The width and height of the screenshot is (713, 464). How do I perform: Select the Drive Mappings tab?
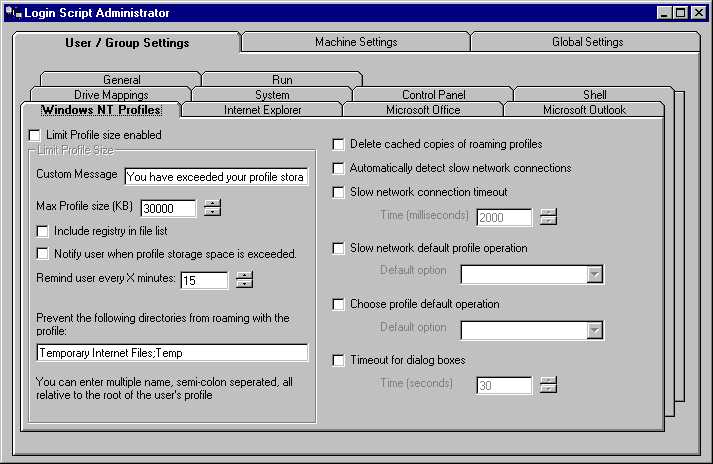point(111,95)
